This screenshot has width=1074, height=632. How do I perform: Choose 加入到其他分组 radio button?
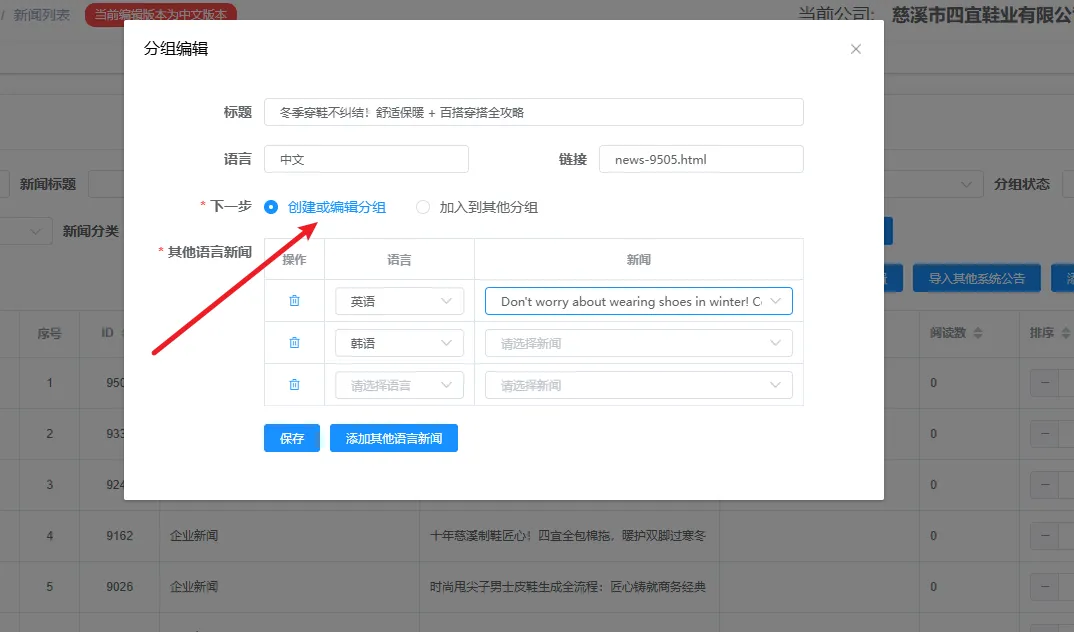pyautogui.click(x=423, y=207)
